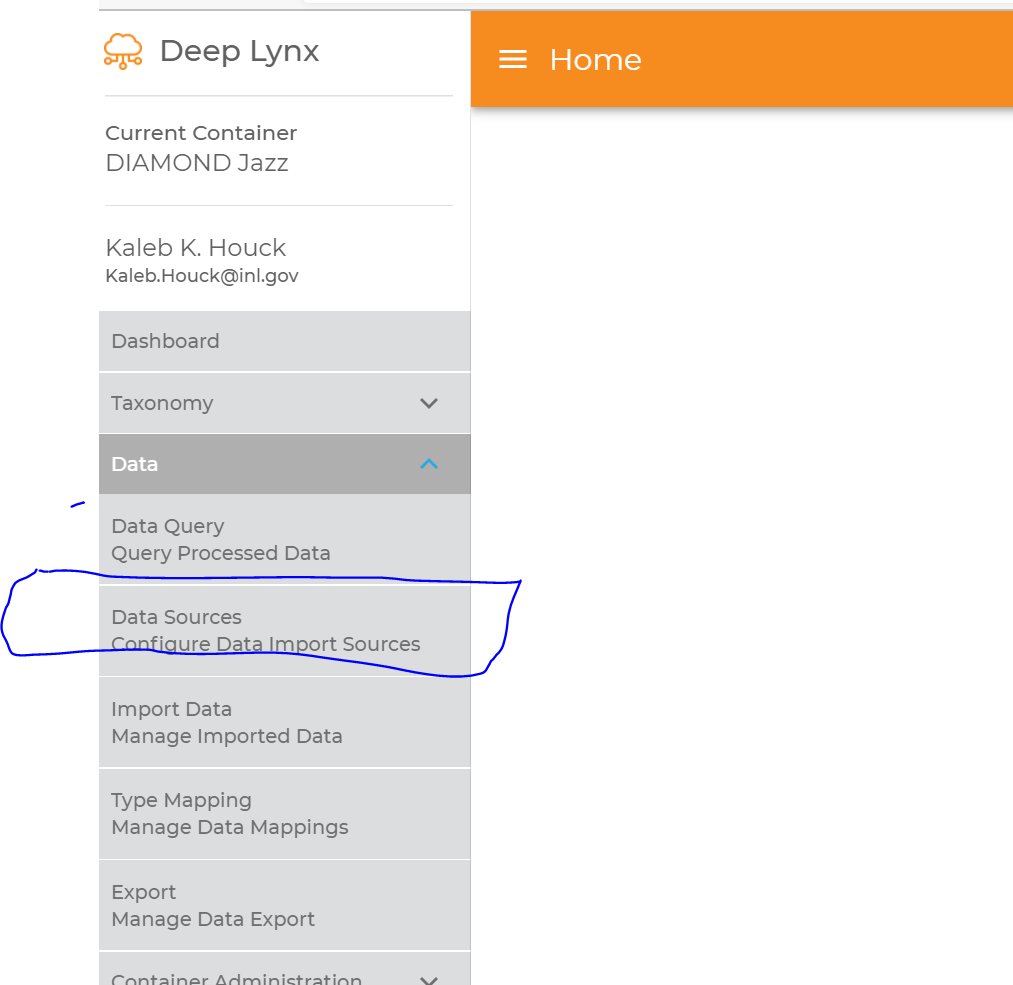Open Data Sources to configure imports
1013x985 pixels.
click(177, 617)
